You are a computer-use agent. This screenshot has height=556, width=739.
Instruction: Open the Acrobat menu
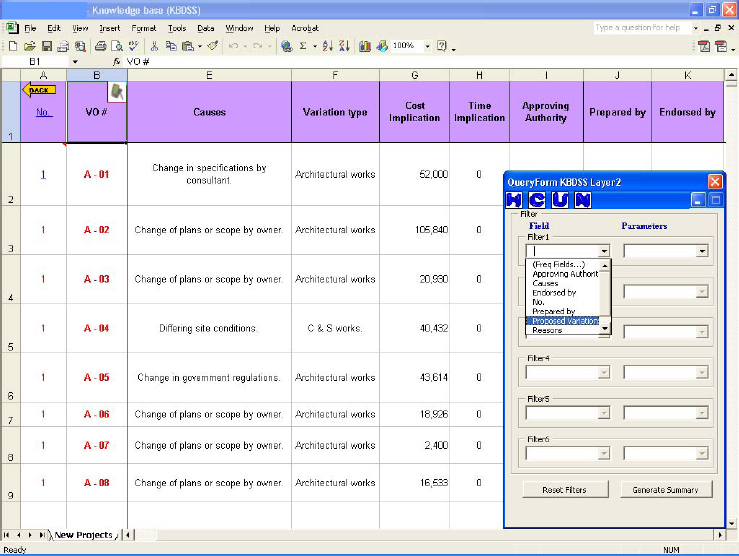[304, 28]
